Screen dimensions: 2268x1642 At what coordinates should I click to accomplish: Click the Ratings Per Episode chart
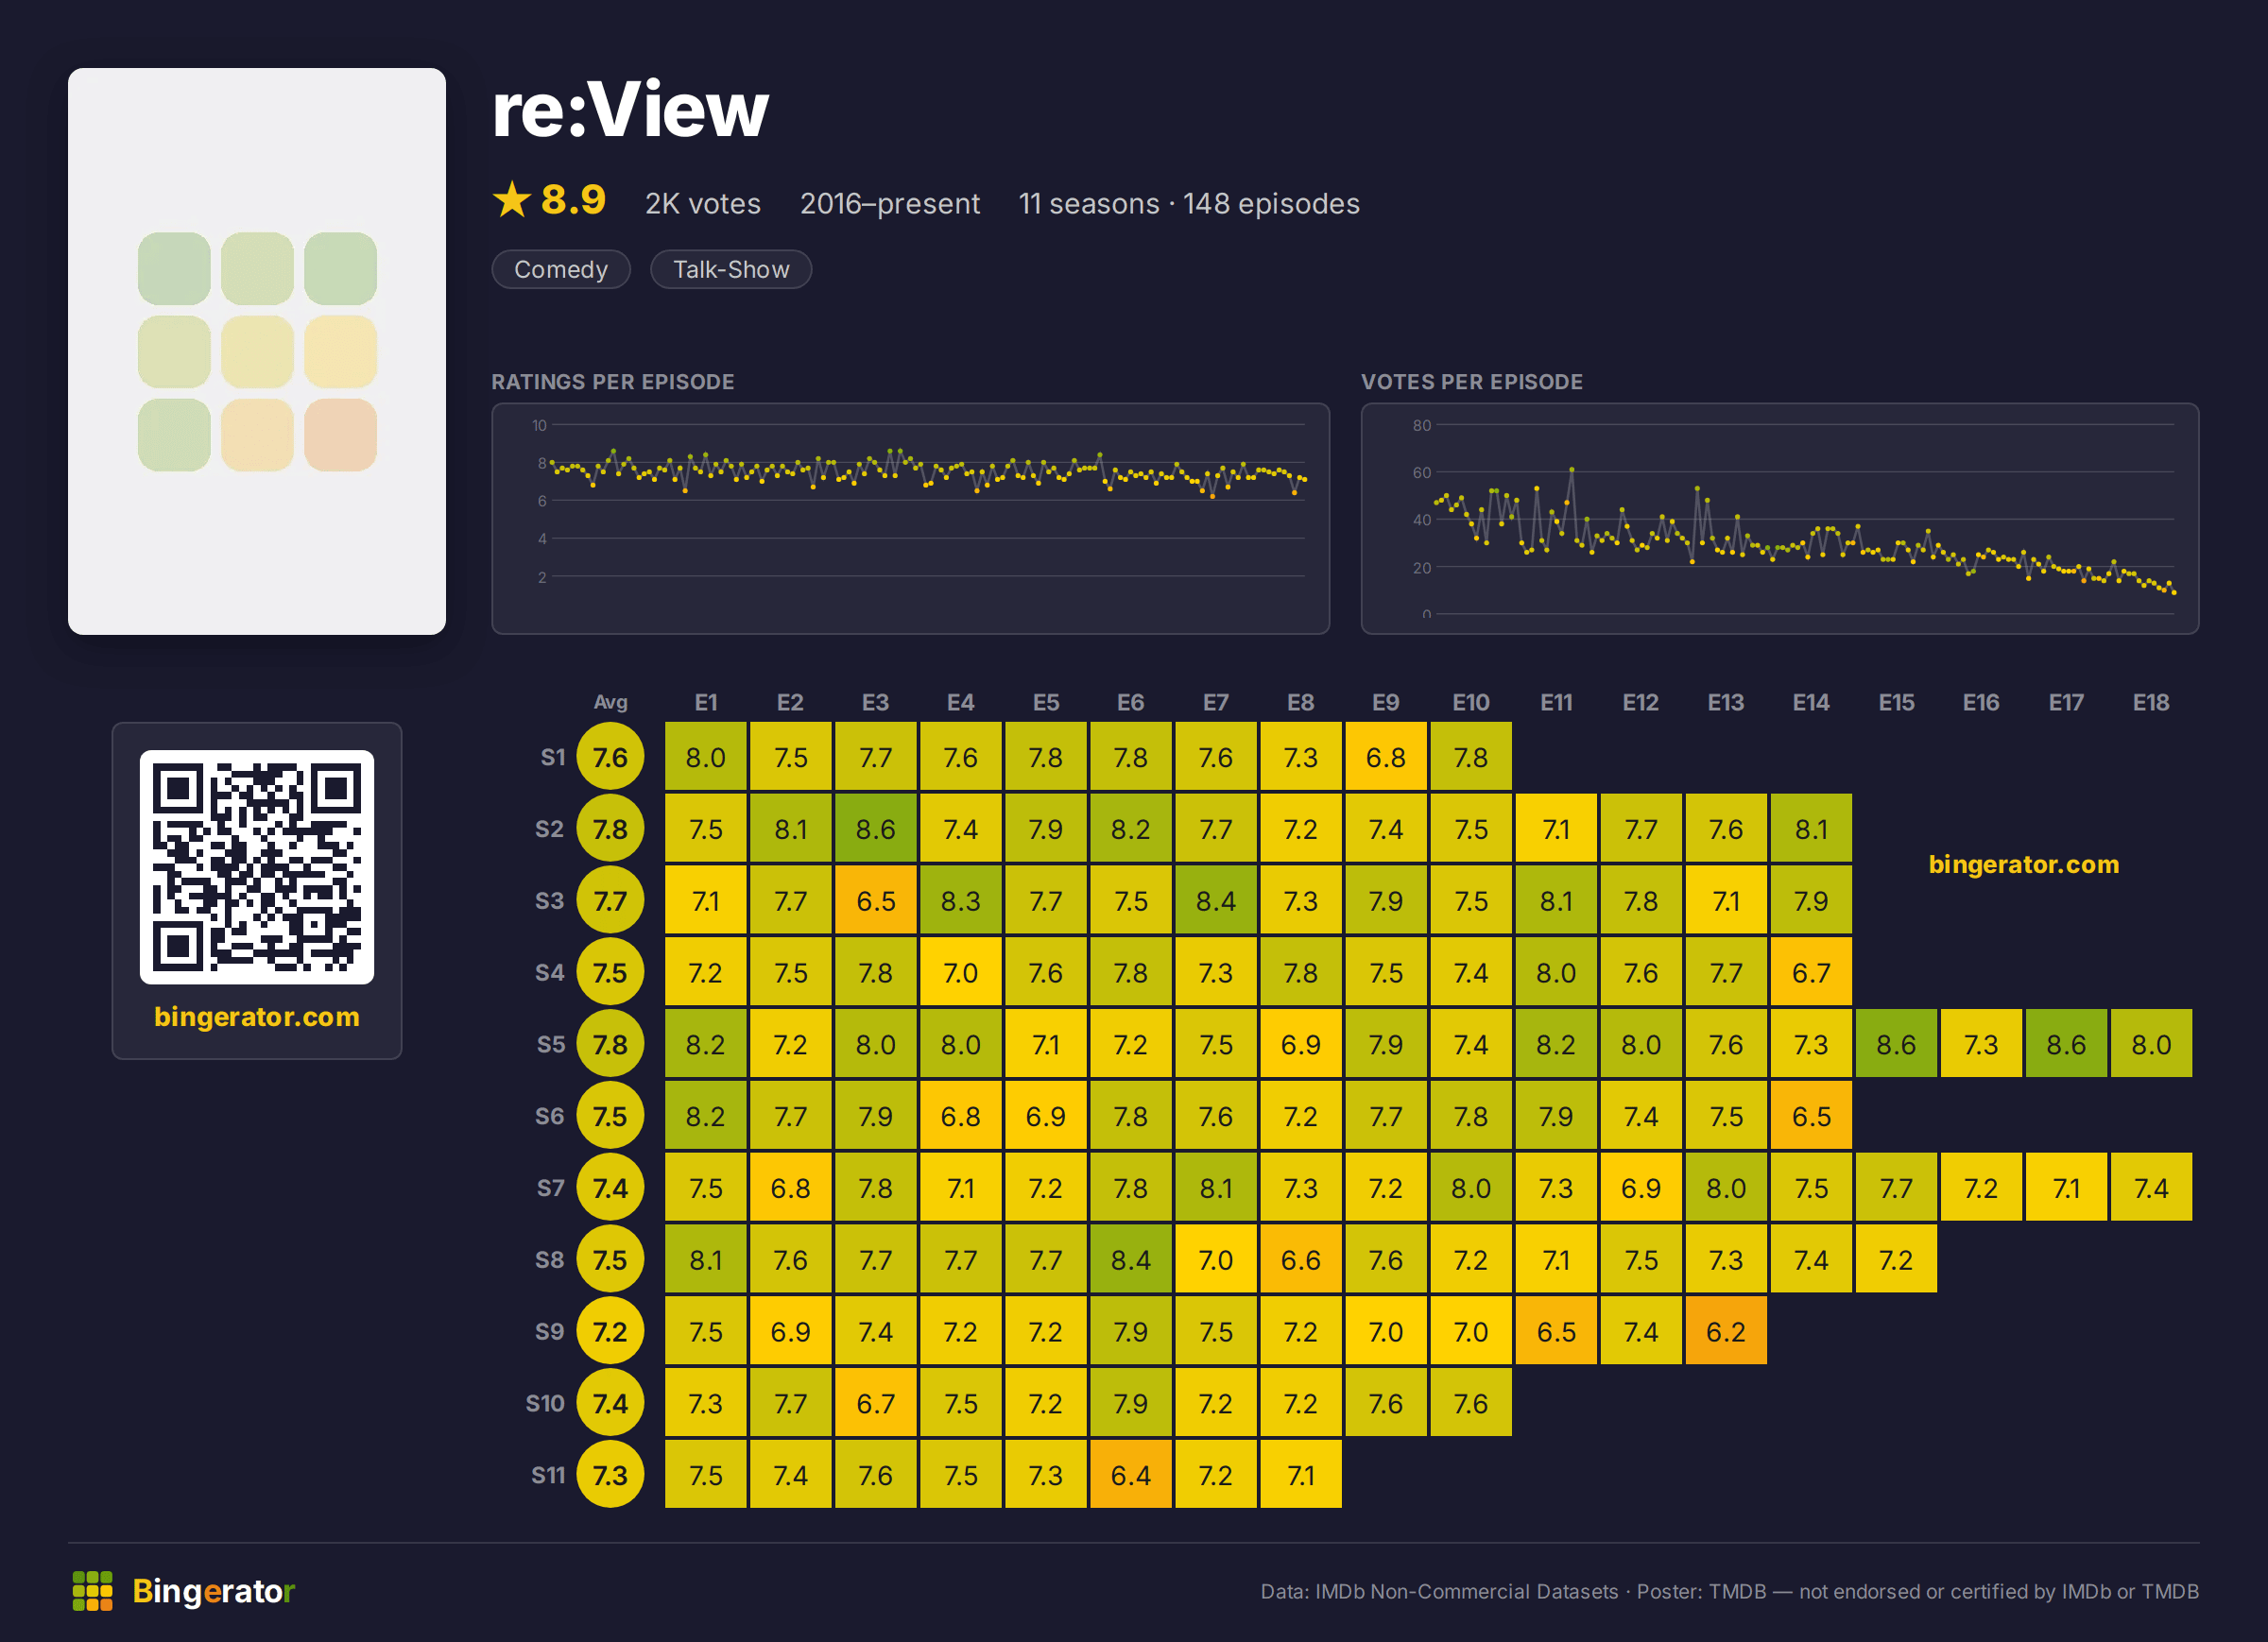coord(910,518)
